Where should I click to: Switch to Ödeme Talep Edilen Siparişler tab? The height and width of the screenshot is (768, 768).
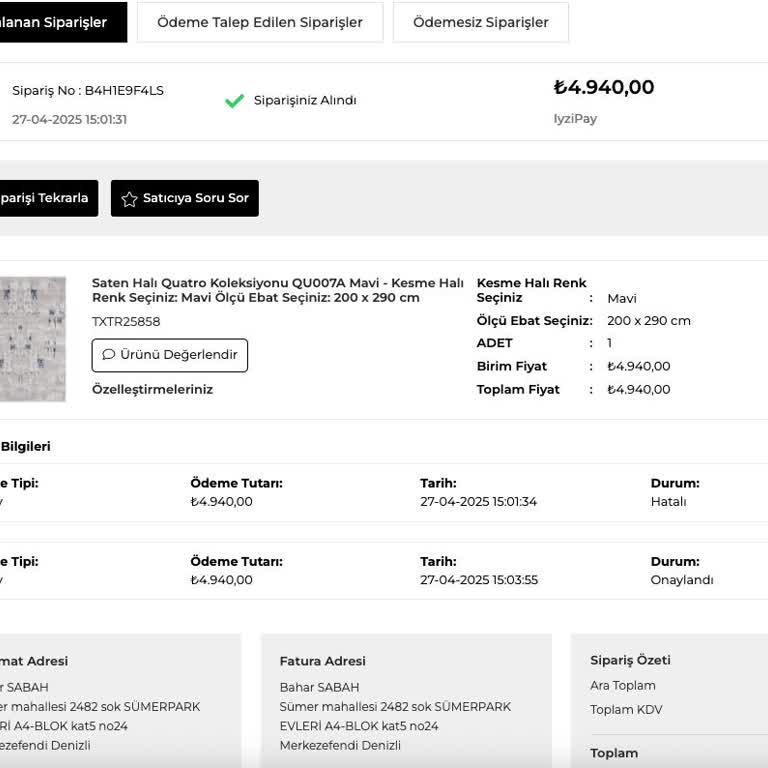coord(260,22)
